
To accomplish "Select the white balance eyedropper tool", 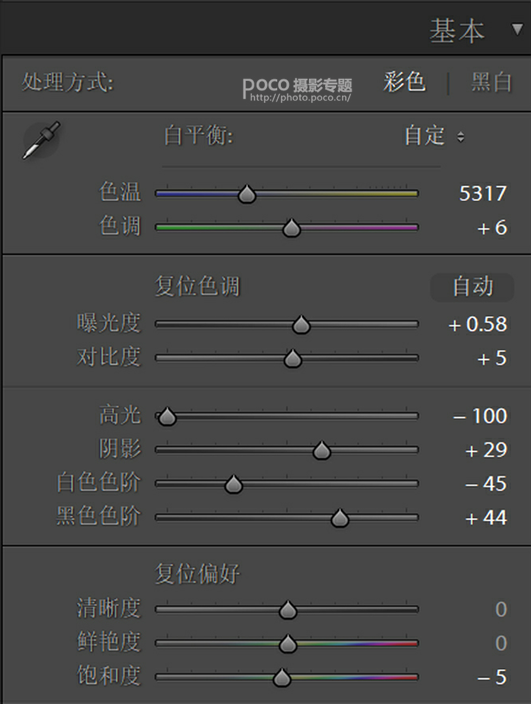I will pos(41,140).
